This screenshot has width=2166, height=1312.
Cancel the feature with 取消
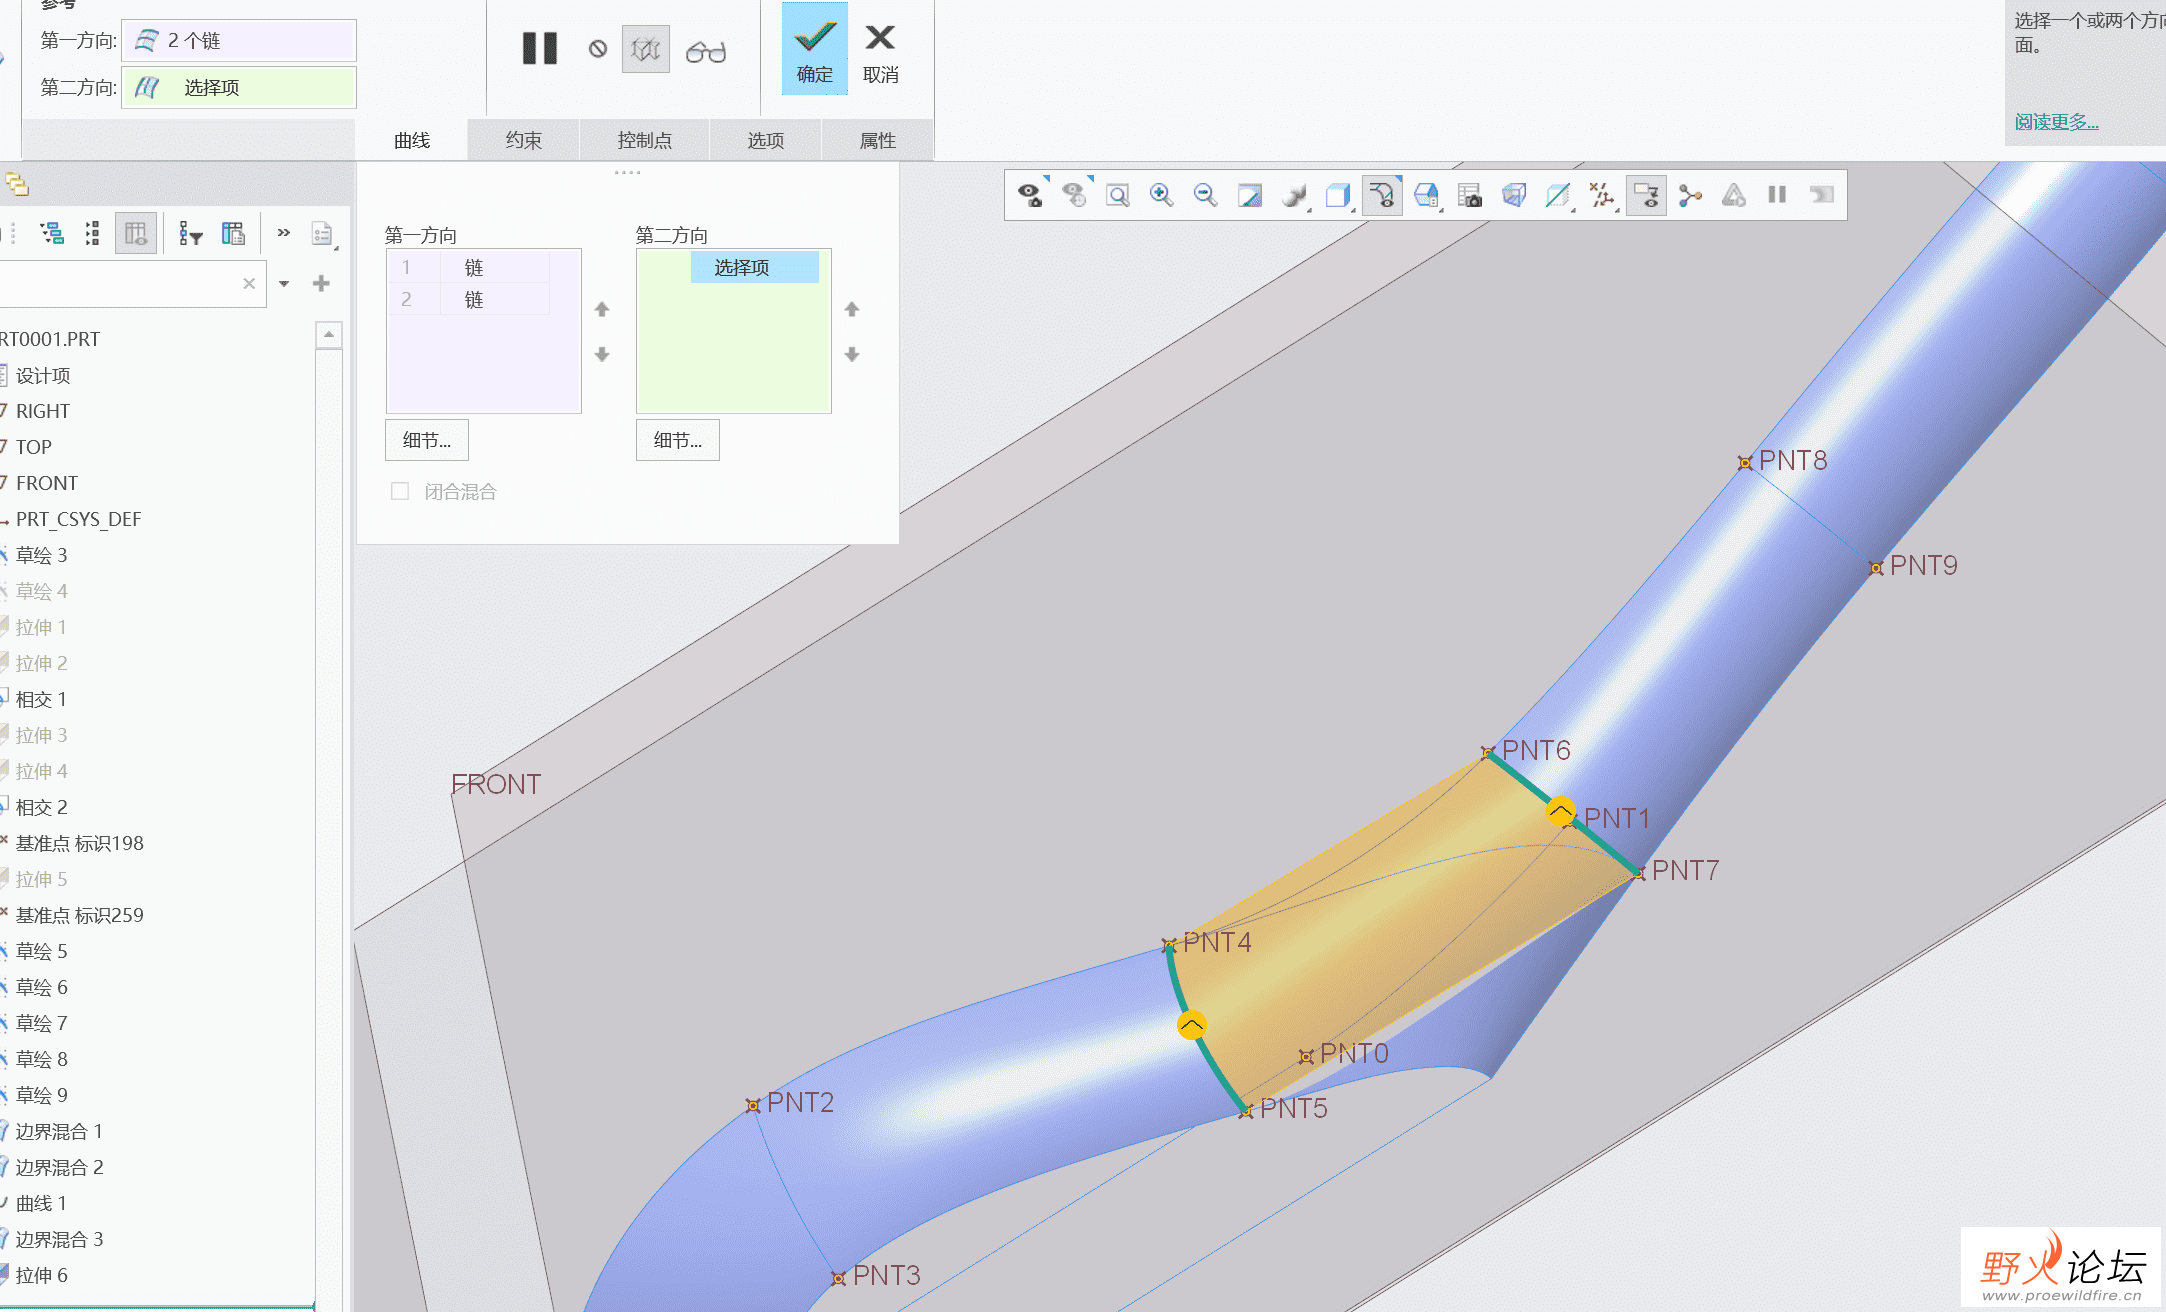880,52
